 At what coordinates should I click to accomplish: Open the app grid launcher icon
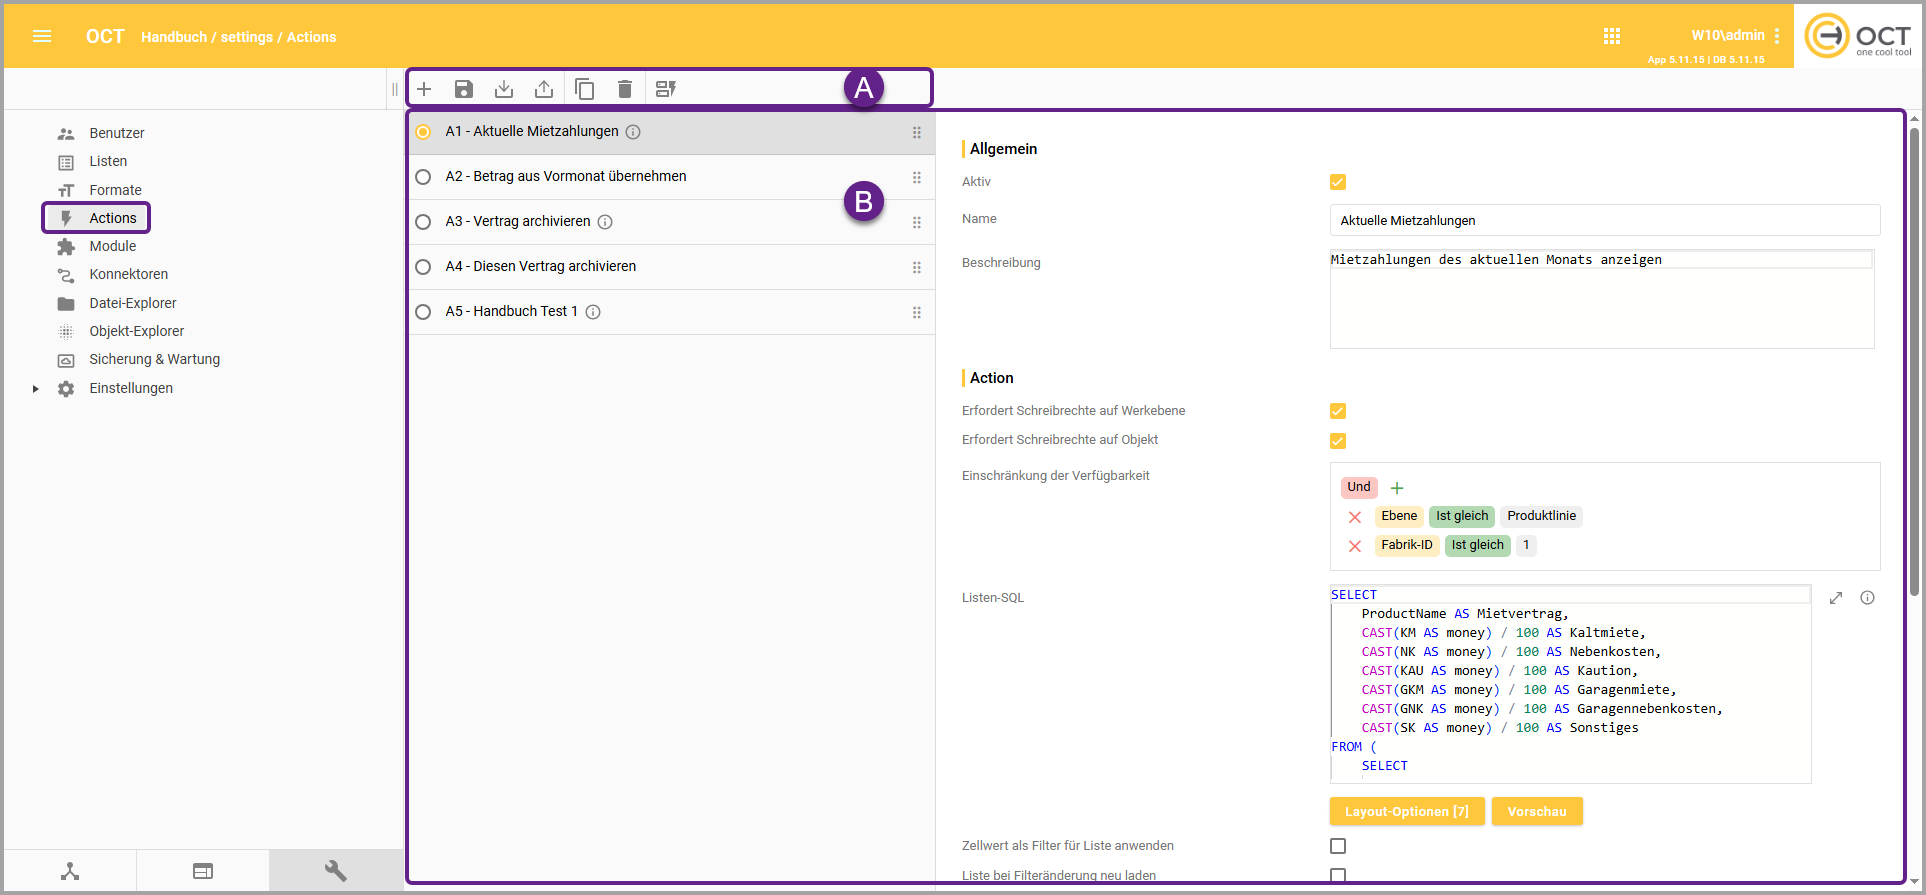click(1612, 36)
